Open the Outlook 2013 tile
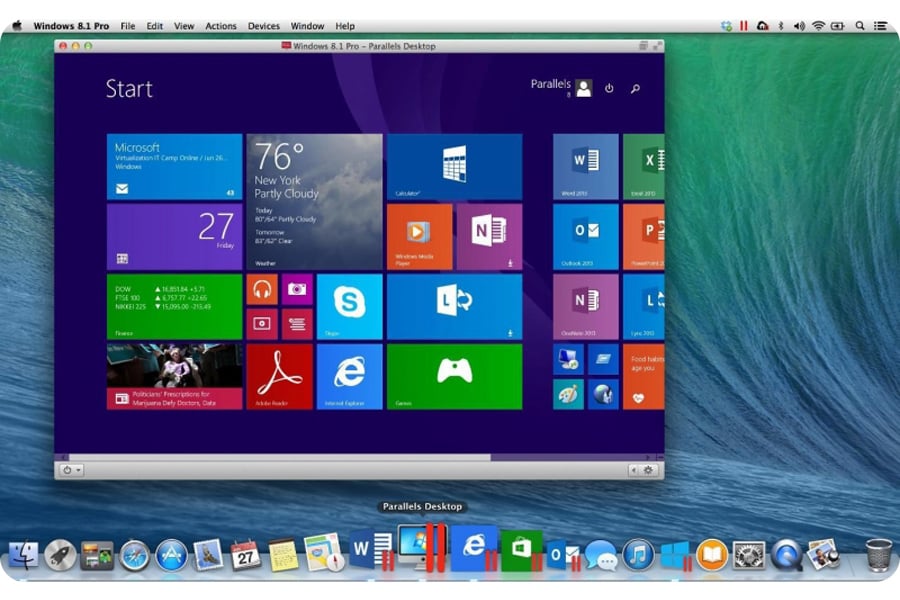This screenshot has width=900, height=600. 585,236
